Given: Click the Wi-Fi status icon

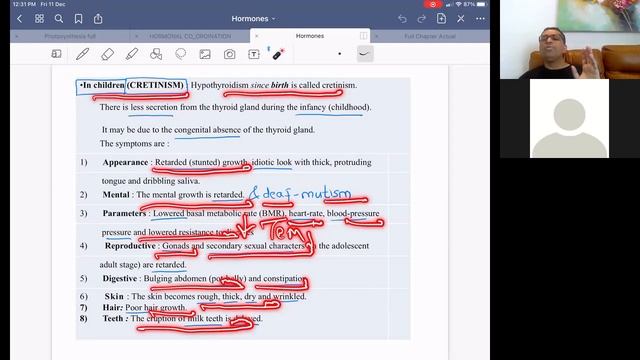Looking at the screenshot, I should click(458, 4).
